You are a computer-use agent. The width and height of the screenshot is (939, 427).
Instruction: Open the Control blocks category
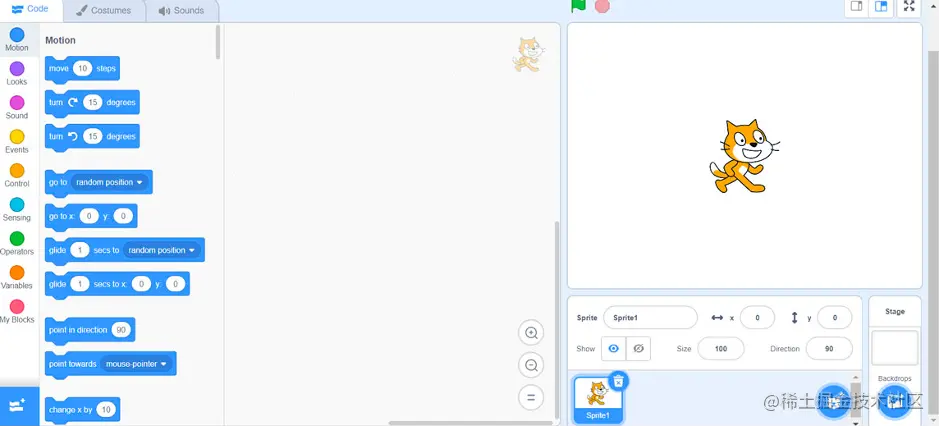pyautogui.click(x=17, y=176)
